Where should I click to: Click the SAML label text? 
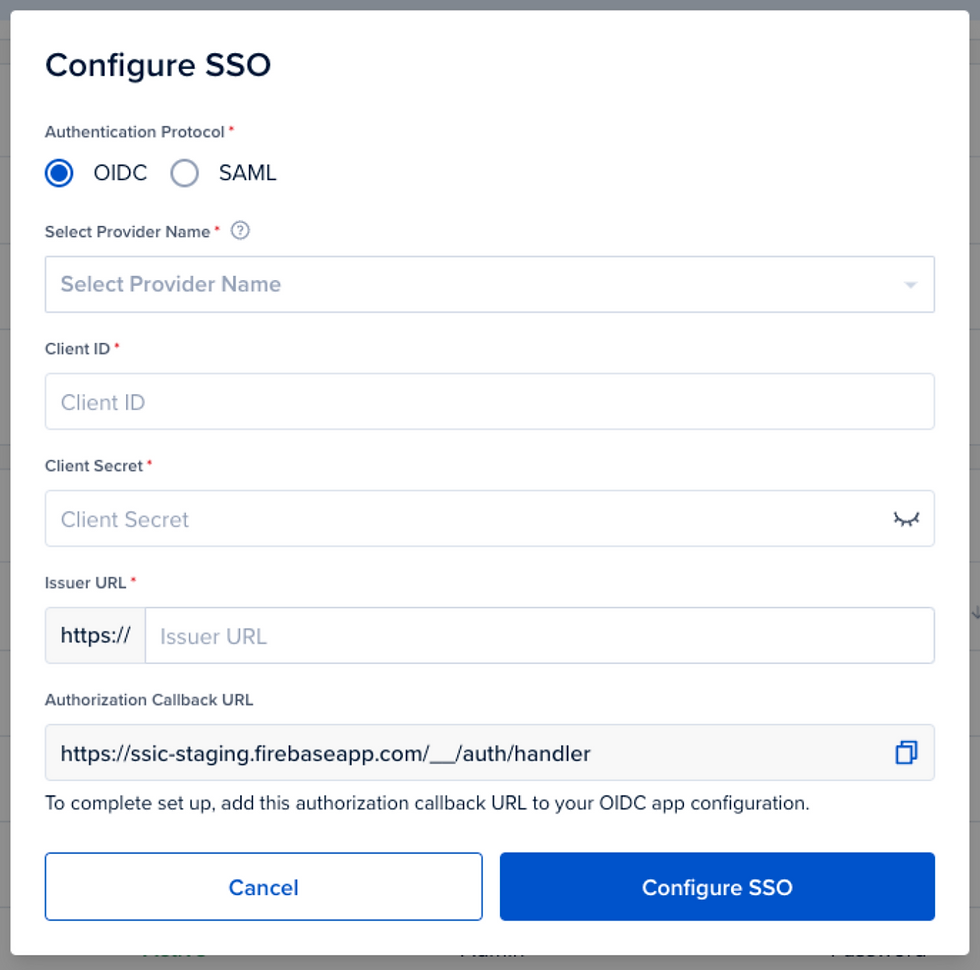point(248,173)
